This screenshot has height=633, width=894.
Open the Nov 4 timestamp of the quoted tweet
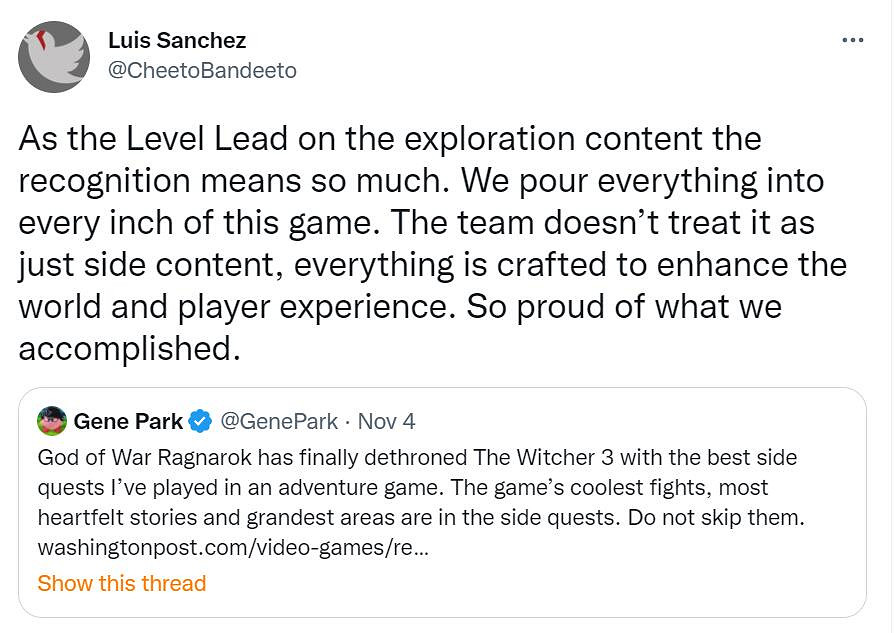tap(386, 421)
